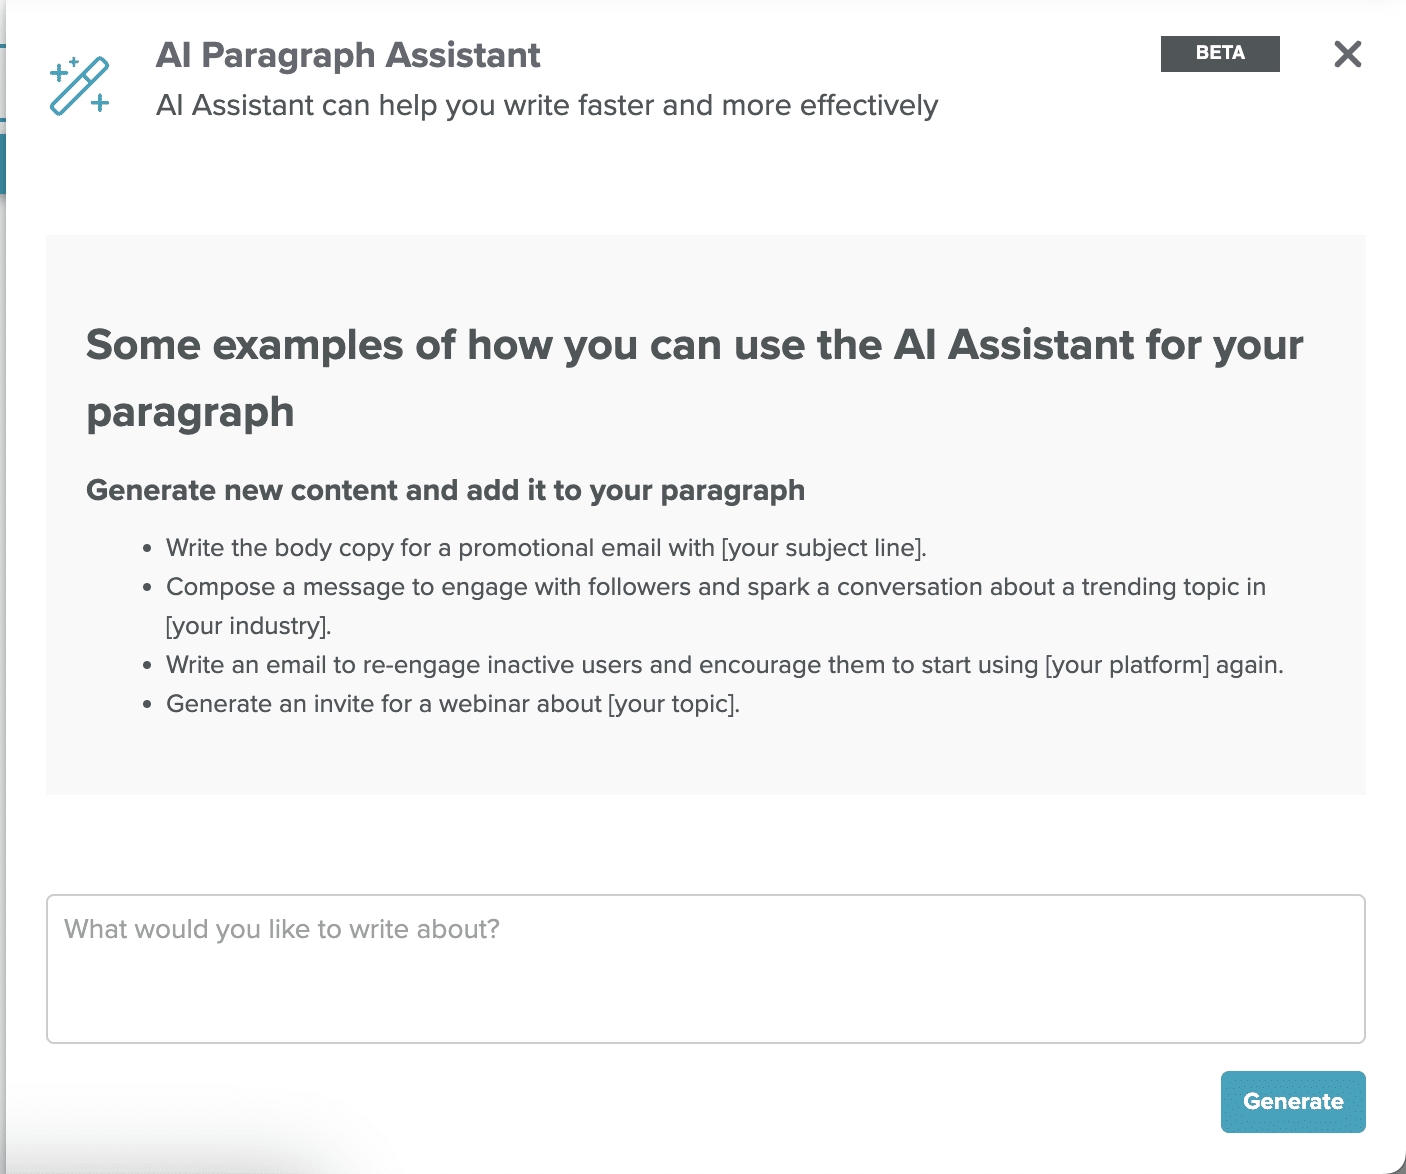1406x1174 pixels.
Task: Select the re-engage inactive users email example
Action: [x=725, y=665]
